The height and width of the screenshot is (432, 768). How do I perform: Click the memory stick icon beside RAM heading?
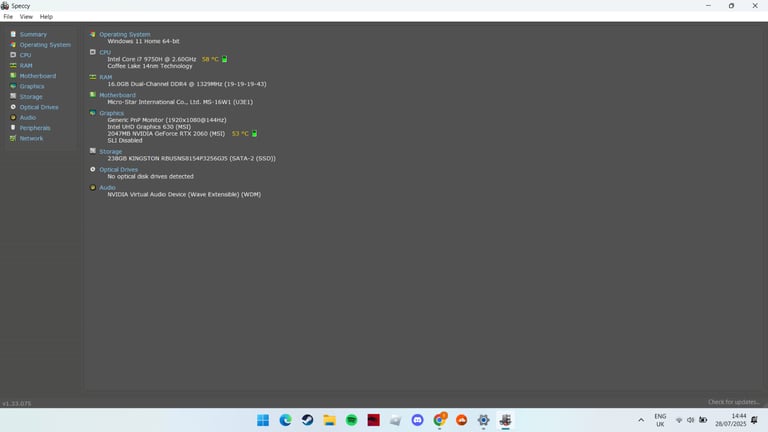[93, 77]
